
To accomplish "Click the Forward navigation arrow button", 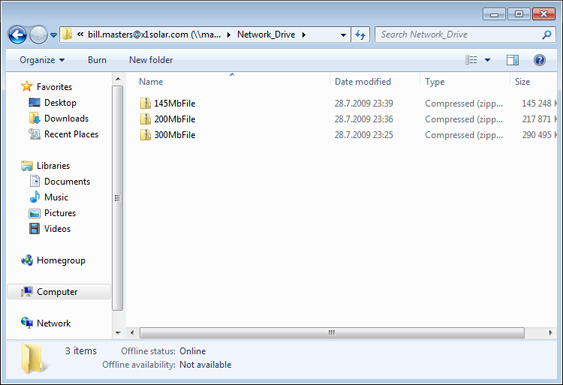I will pyautogui.click(x=38, y=35).
